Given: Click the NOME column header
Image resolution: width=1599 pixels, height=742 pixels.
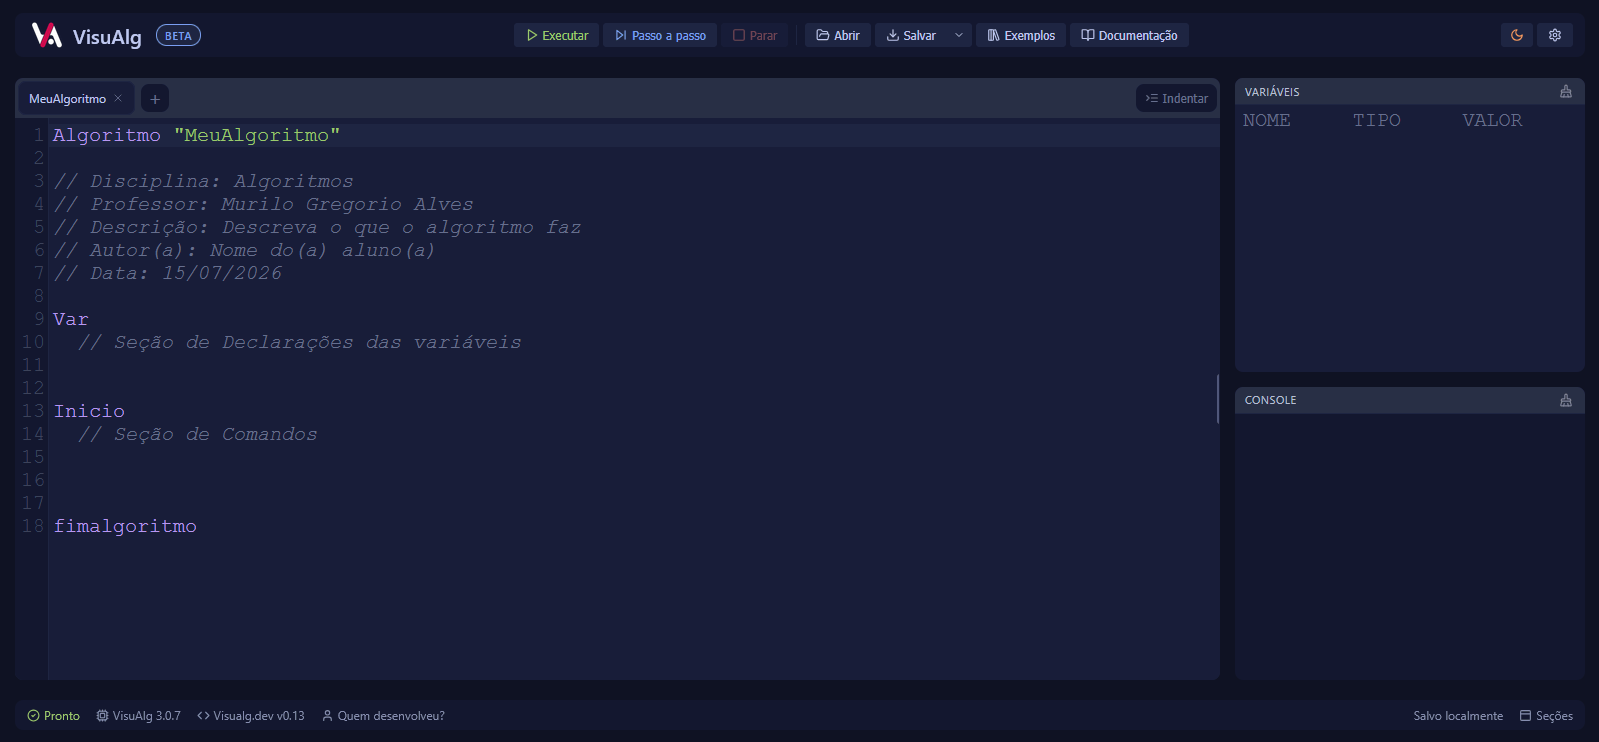Looking at the screenshot, I should click(x=1267, y=120).
